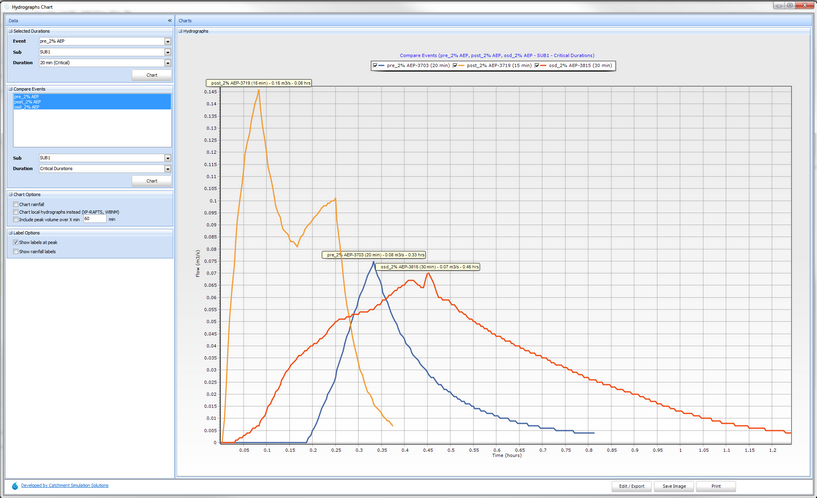
Task: Select osd_2% AEP in Compare Events list
Action: (28, 106)
